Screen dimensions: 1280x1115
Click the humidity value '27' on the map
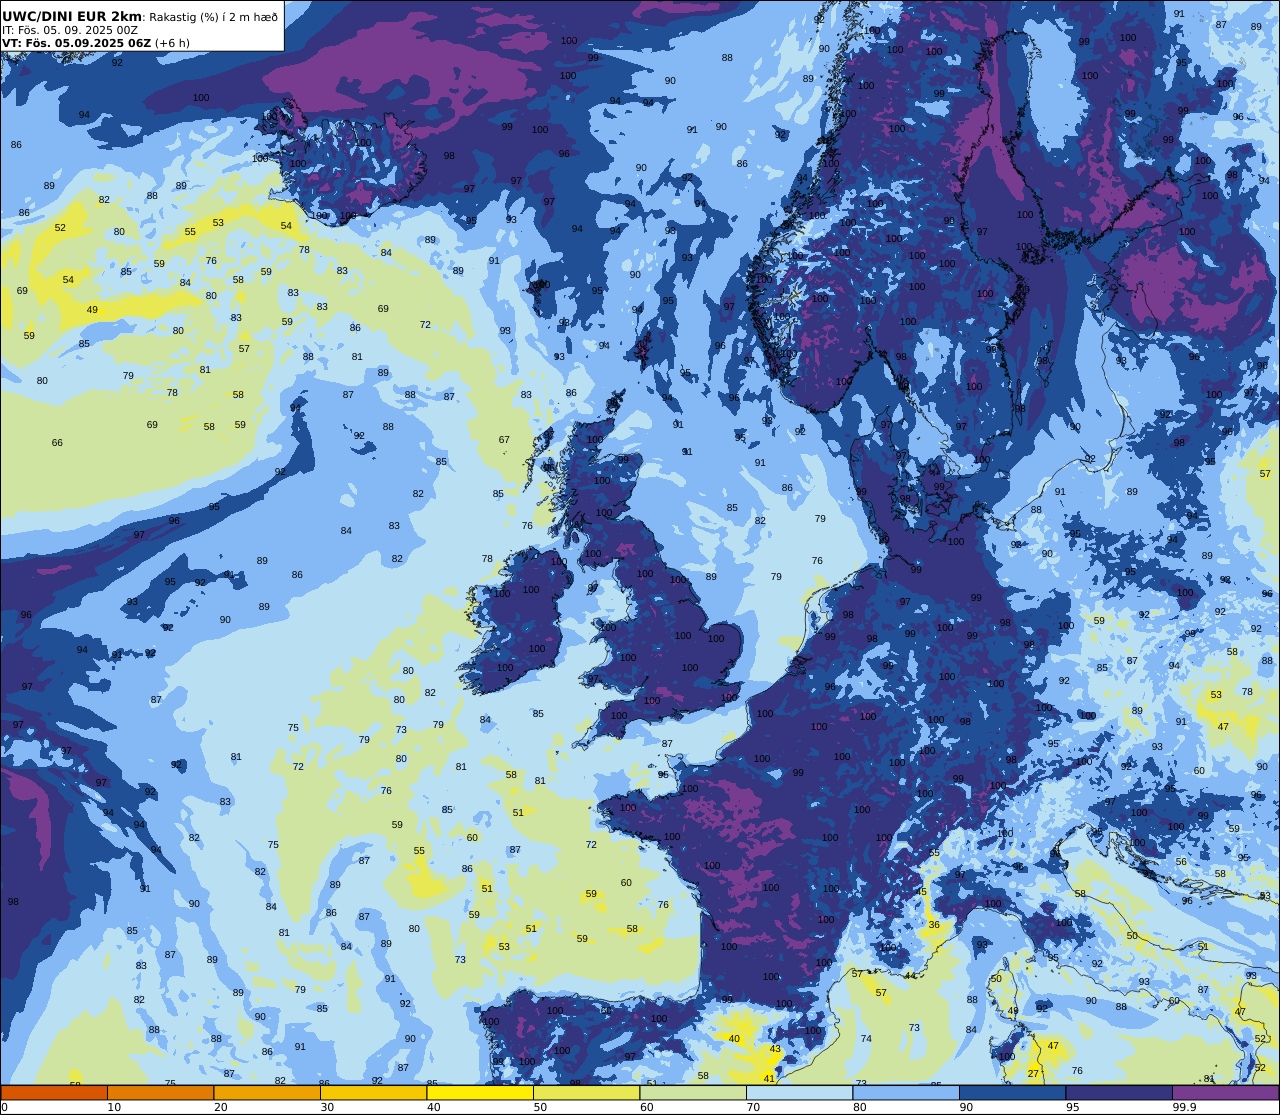tap(1033, 1073)
